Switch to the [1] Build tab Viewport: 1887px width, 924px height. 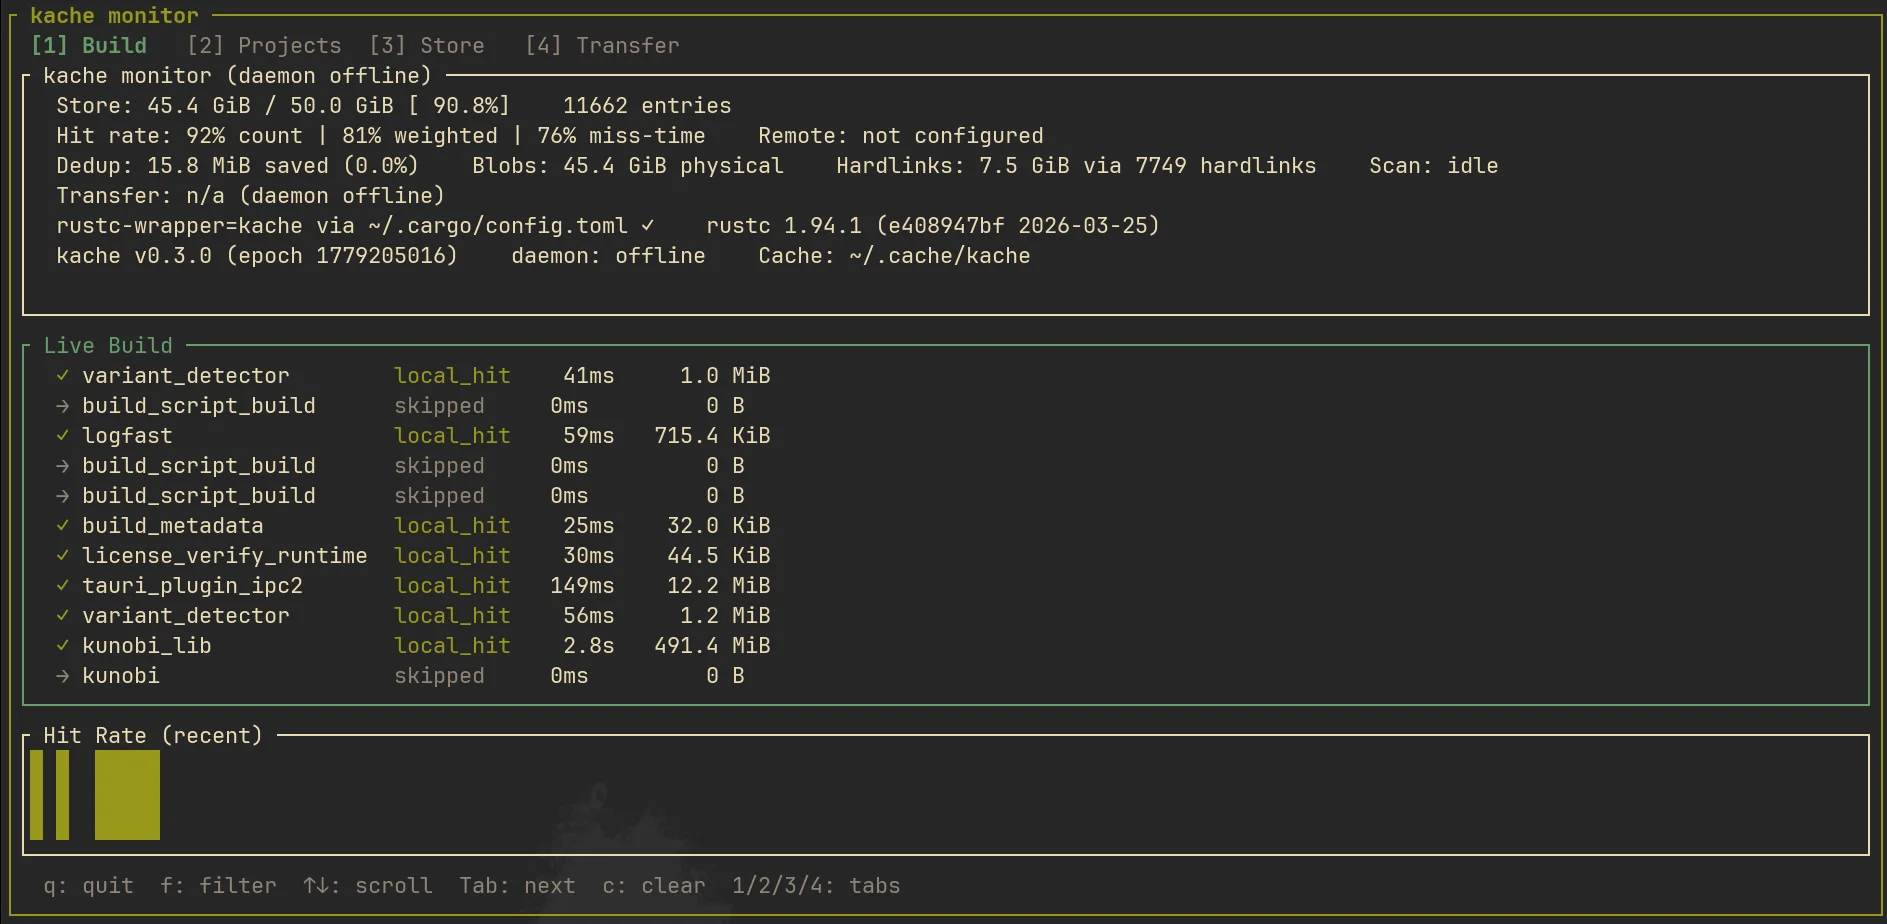(89, 46)
